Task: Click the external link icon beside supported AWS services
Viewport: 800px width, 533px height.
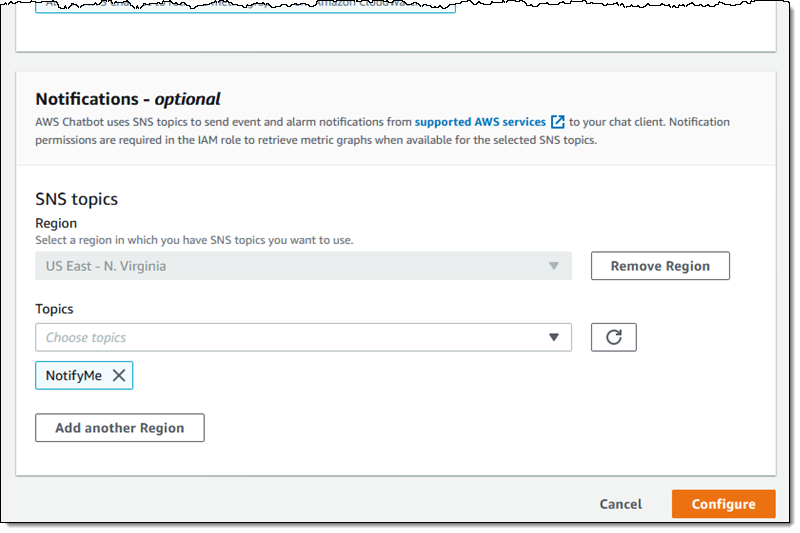Action: [558, 122]
